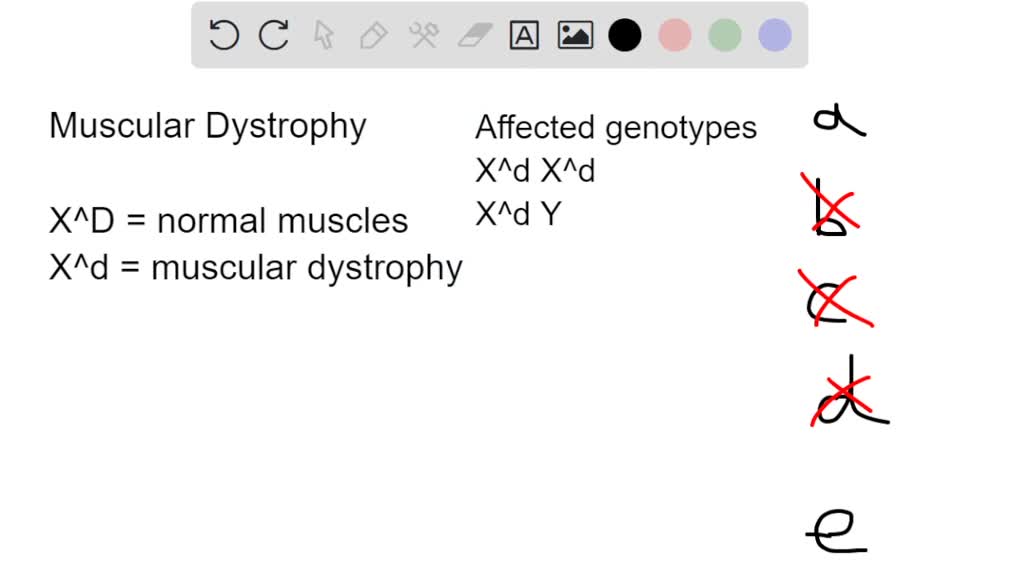The image size is (1024, 576).
Task: Select the red color swatch
Action: (674, 35)
